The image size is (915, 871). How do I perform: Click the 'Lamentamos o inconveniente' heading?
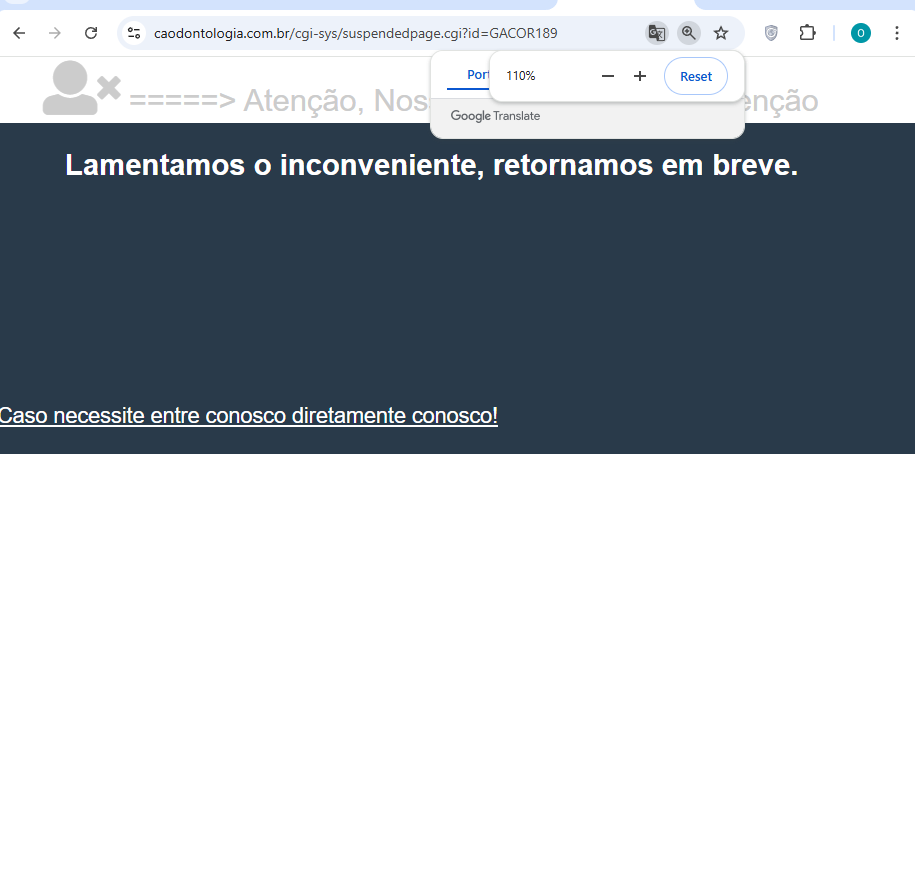[431, 165]
